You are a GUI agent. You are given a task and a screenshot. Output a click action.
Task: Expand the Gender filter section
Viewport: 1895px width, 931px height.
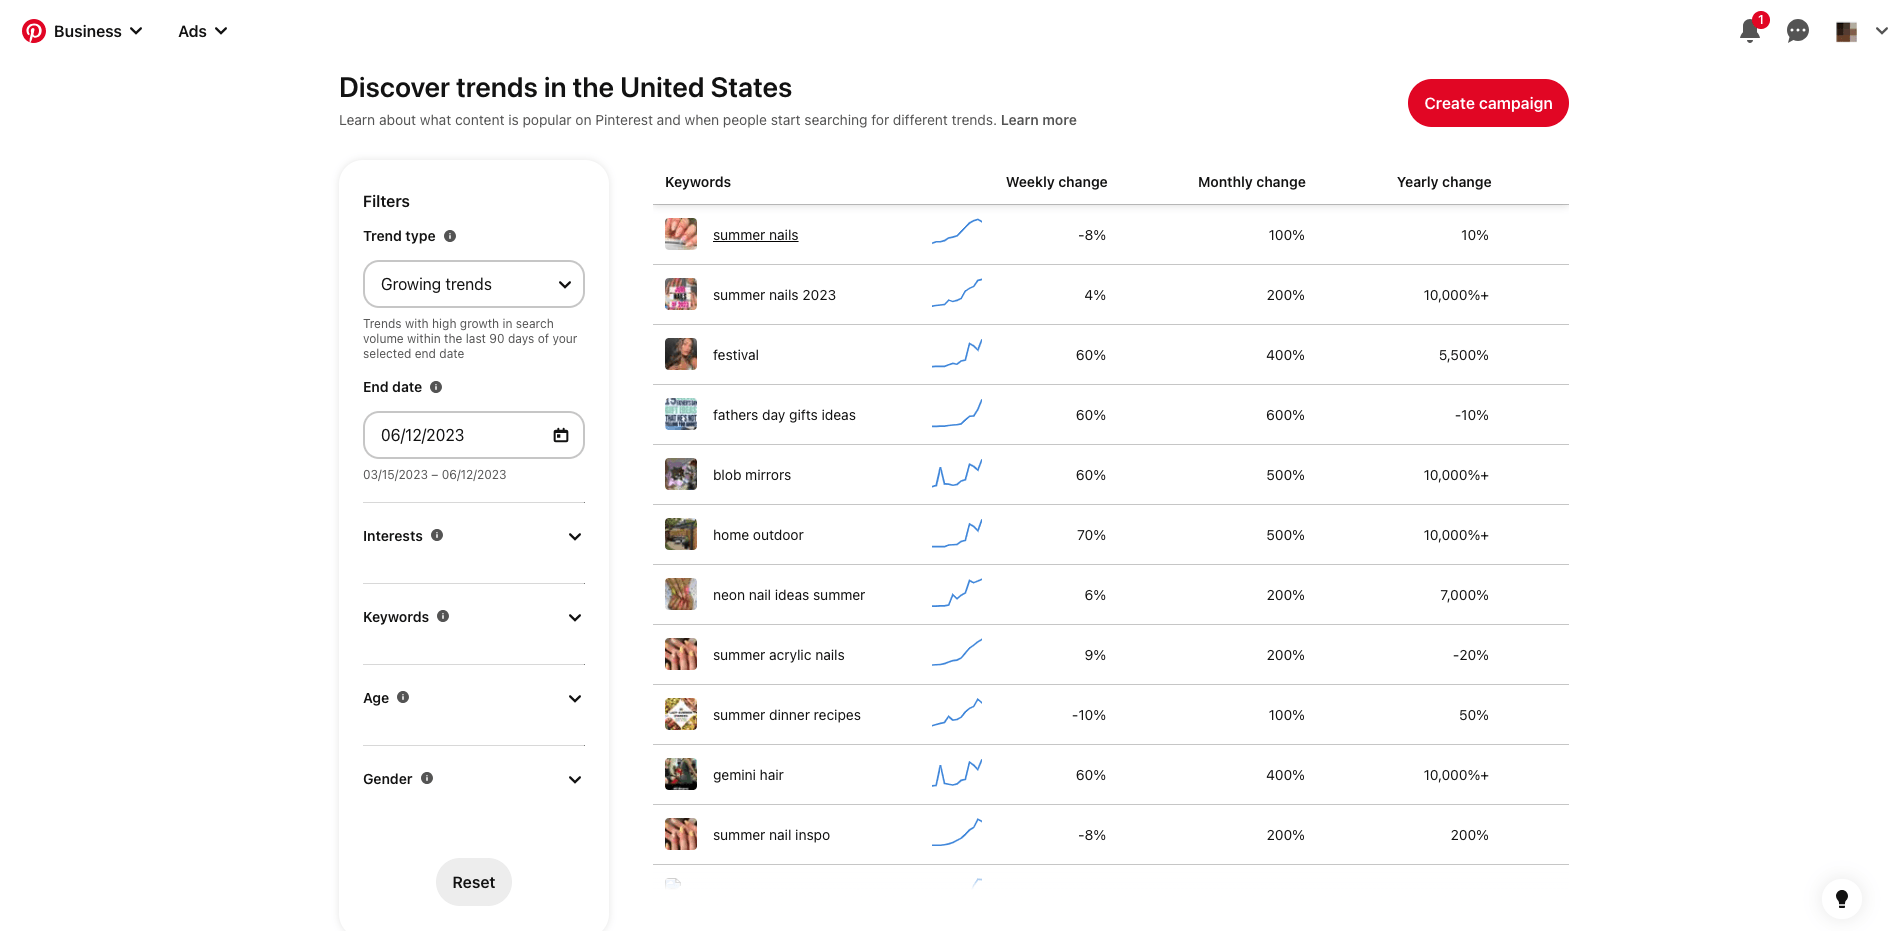tap(575, 779)
